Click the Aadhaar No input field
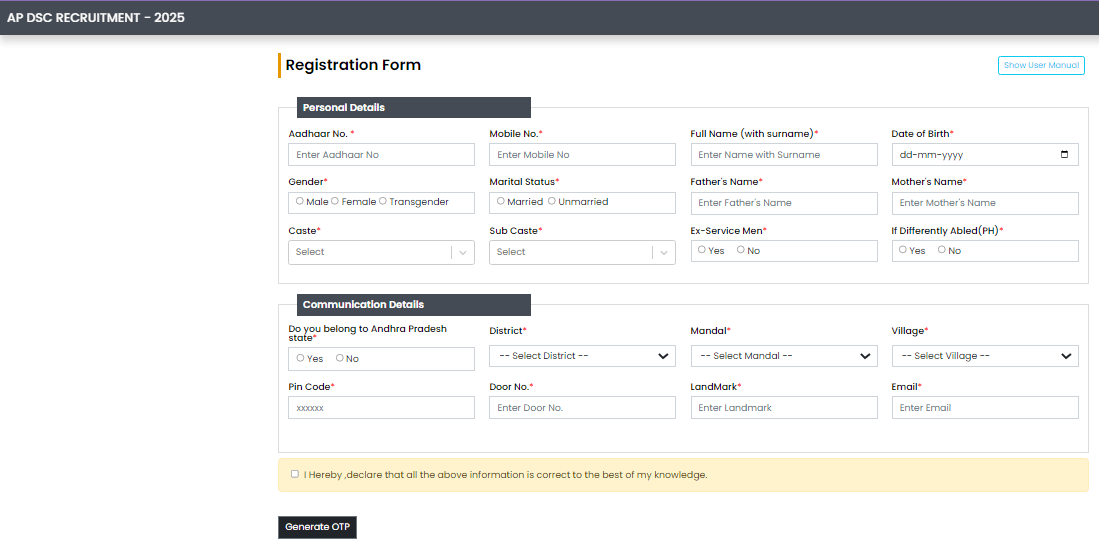 coord(381,155)
